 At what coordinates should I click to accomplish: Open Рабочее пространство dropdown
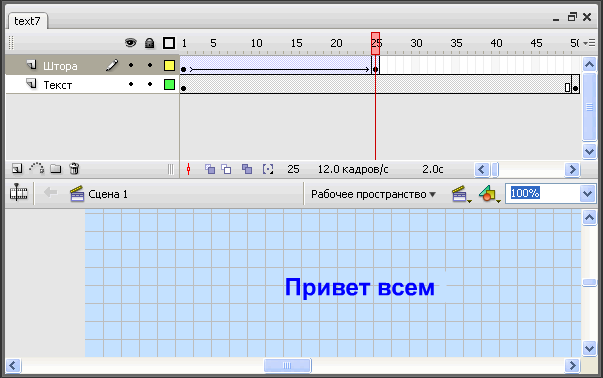coord(373,194)
